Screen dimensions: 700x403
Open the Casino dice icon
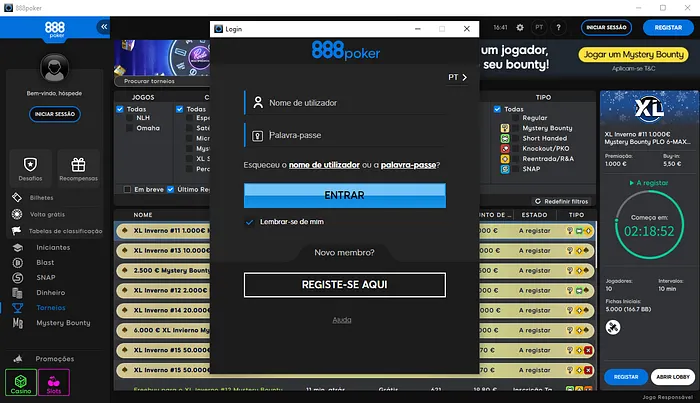21,382
